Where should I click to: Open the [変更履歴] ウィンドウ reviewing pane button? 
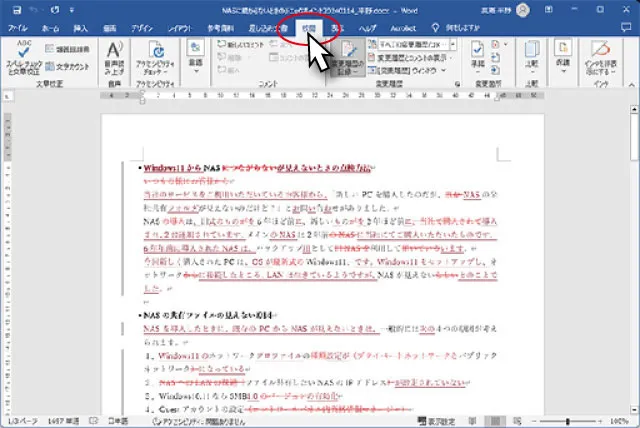[407, 71]
